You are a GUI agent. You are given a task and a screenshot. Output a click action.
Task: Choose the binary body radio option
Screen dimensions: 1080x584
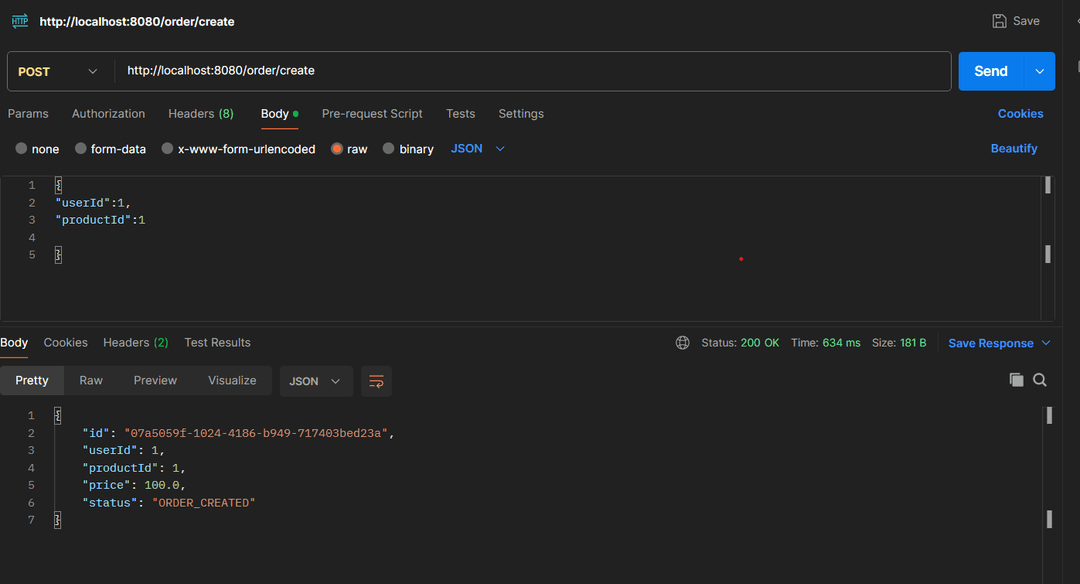[x=389, y=149]
